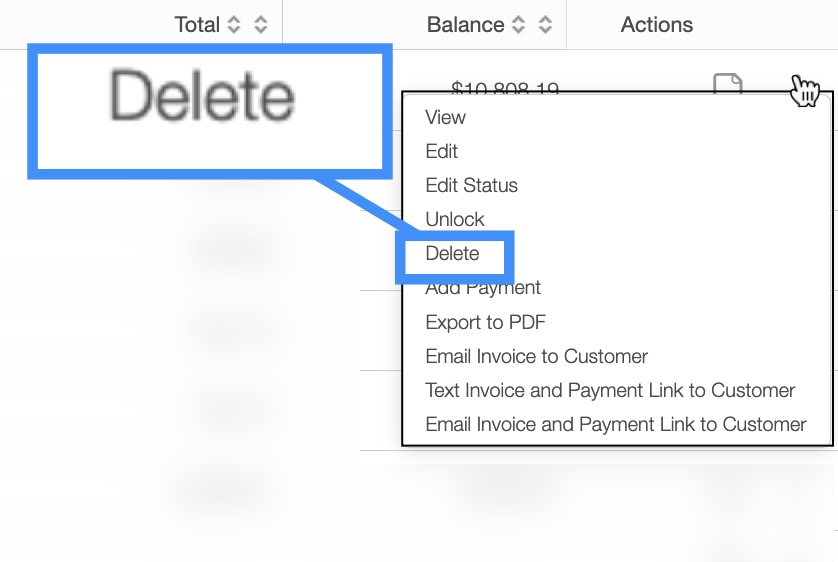The width and height of the screenshot is (838, 562).
Task: Click the Balance column header label
Action: [x=465, y=25]
